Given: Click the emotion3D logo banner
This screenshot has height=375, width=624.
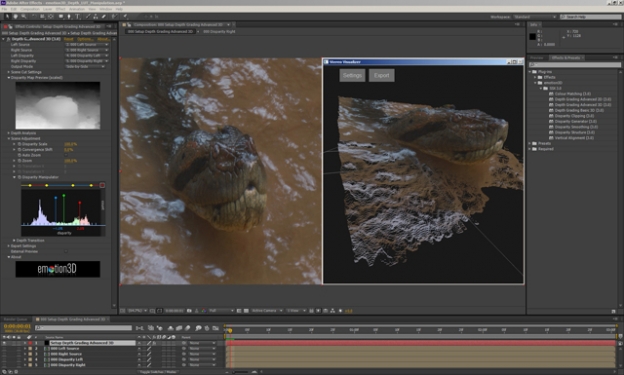Looking at the screenshot, I should coord(58,269).
